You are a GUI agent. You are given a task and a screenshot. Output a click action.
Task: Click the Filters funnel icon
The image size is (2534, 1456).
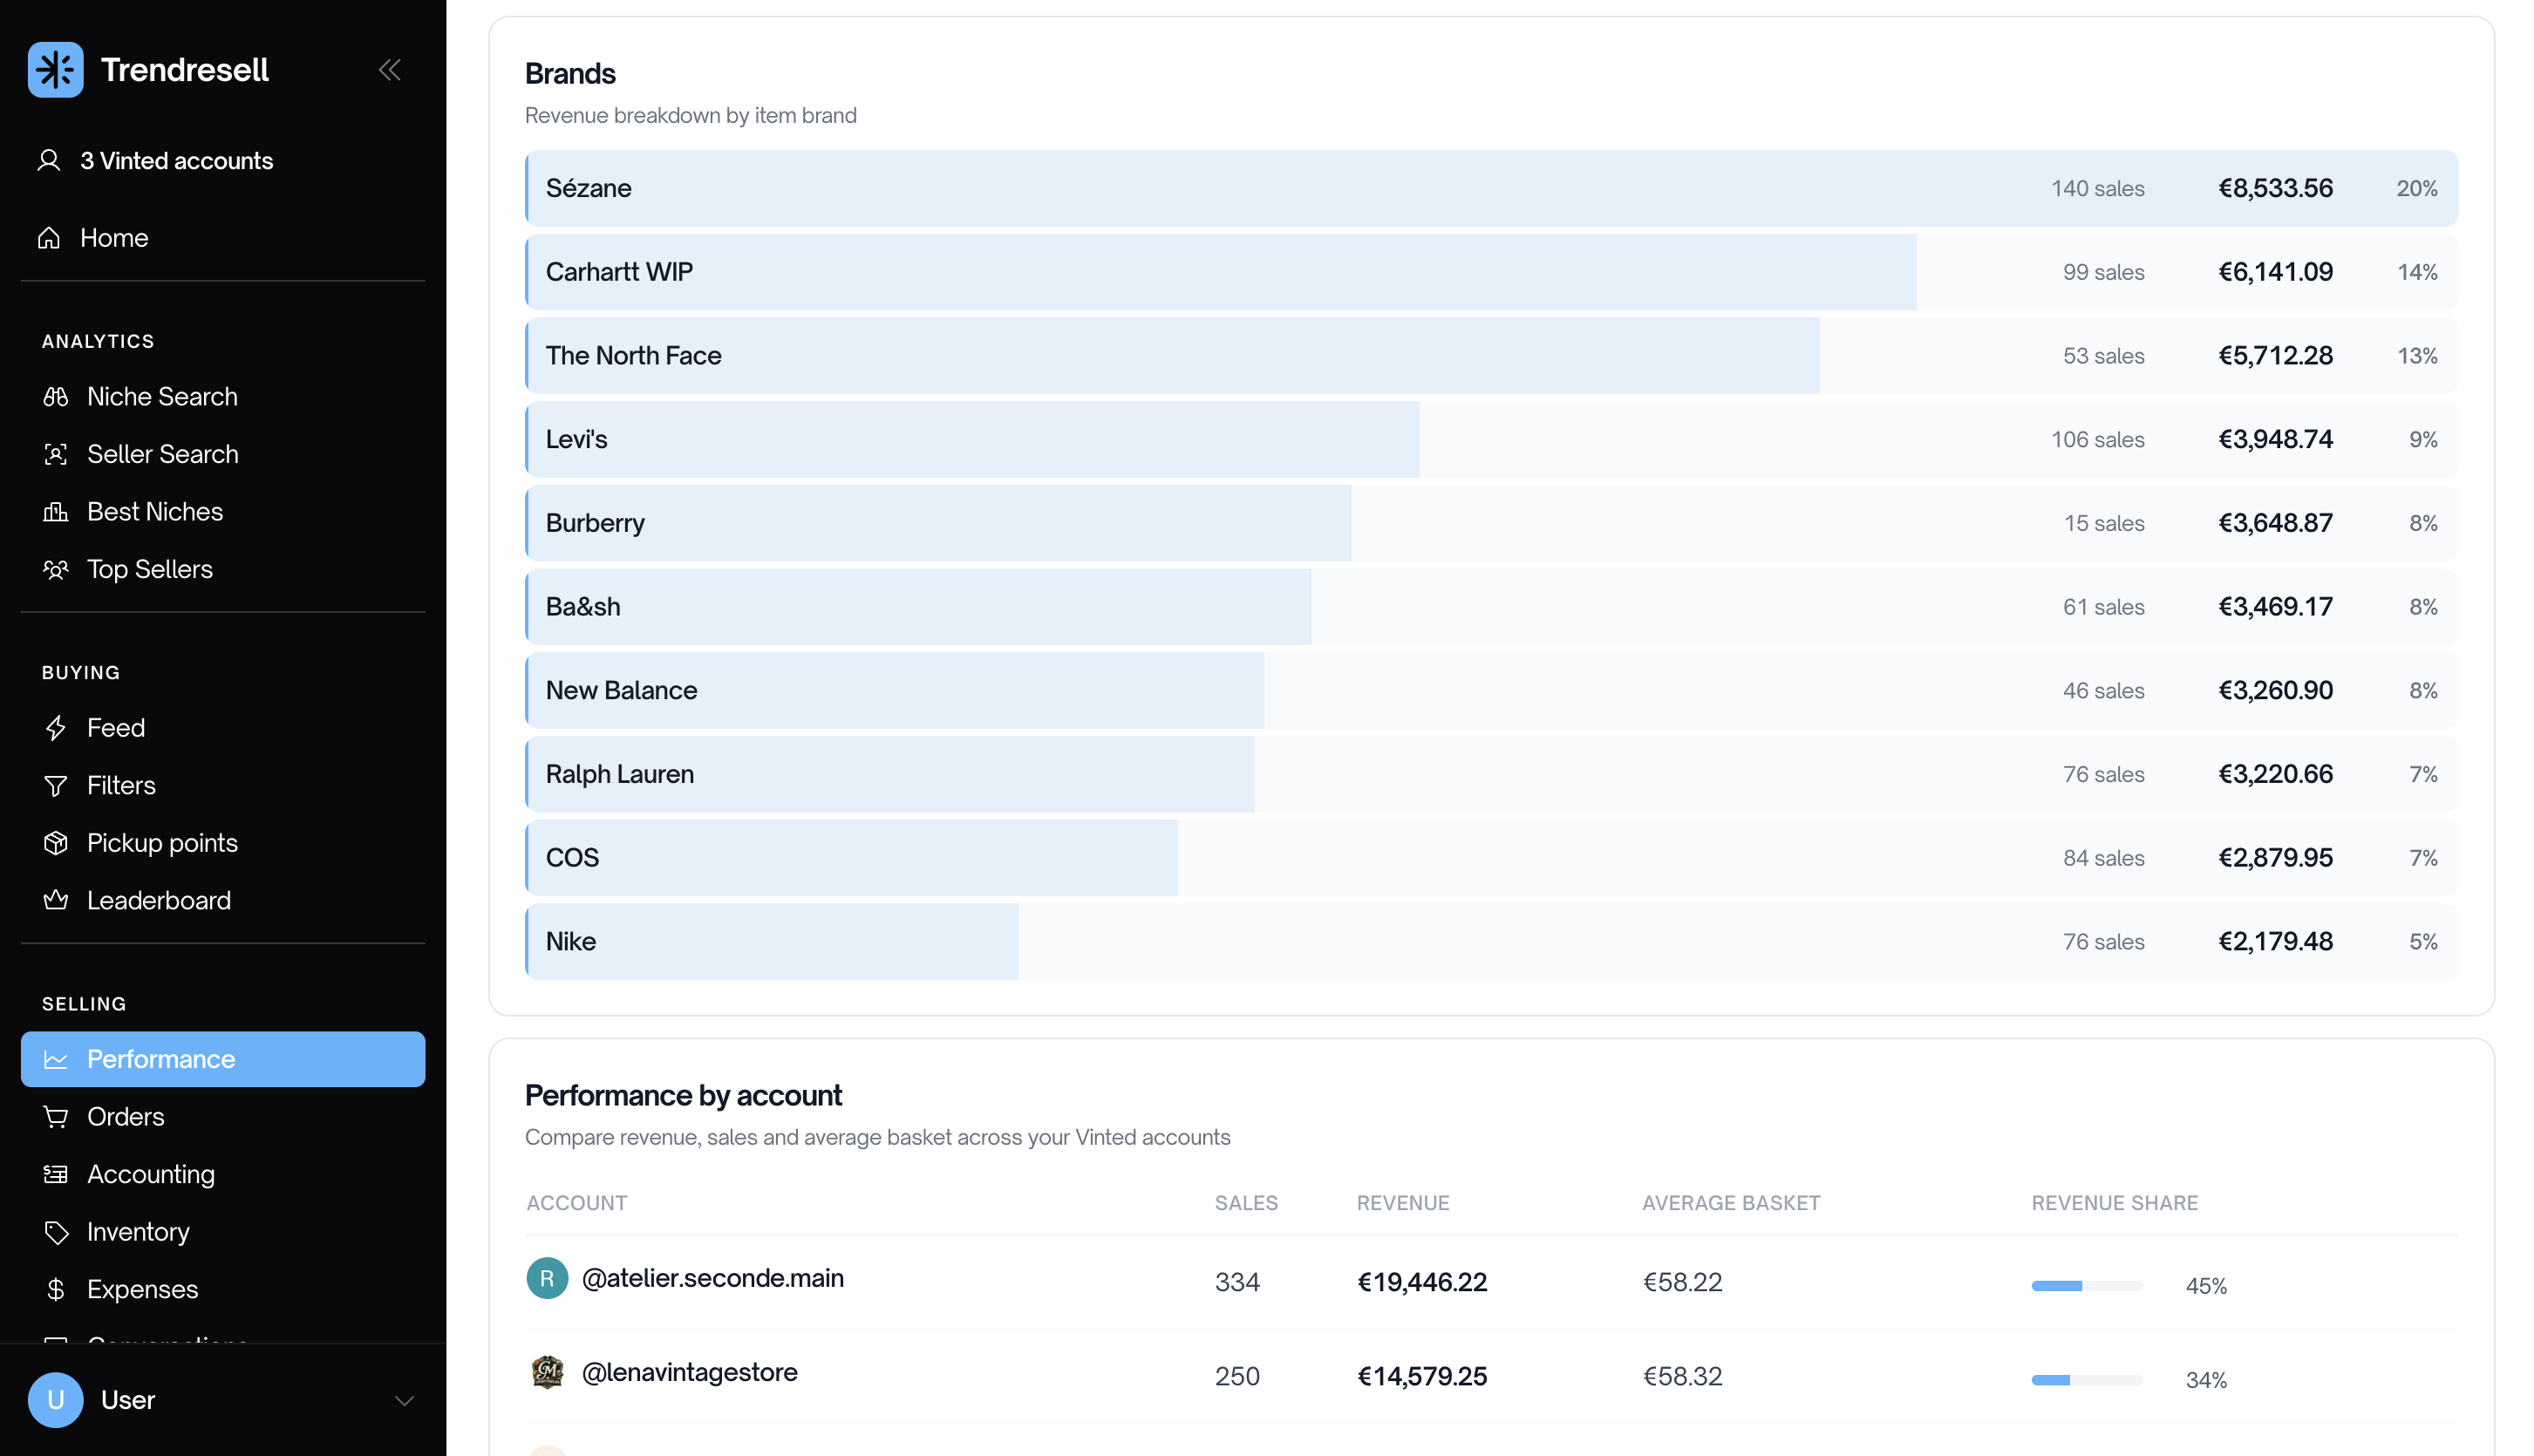pyautogui.click(x=56, y=786)
